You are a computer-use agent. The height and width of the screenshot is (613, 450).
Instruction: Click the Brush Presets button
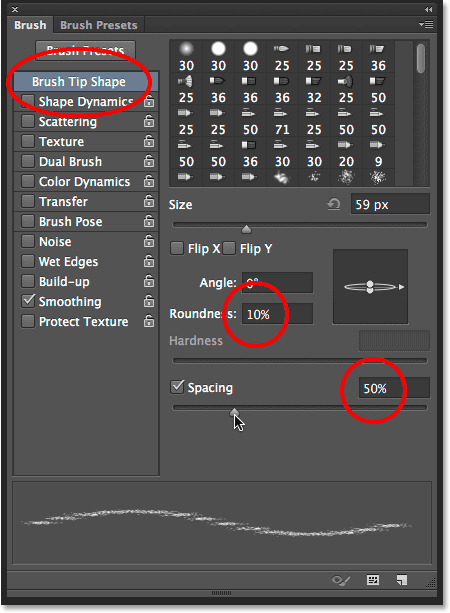[x=85, y=50]
